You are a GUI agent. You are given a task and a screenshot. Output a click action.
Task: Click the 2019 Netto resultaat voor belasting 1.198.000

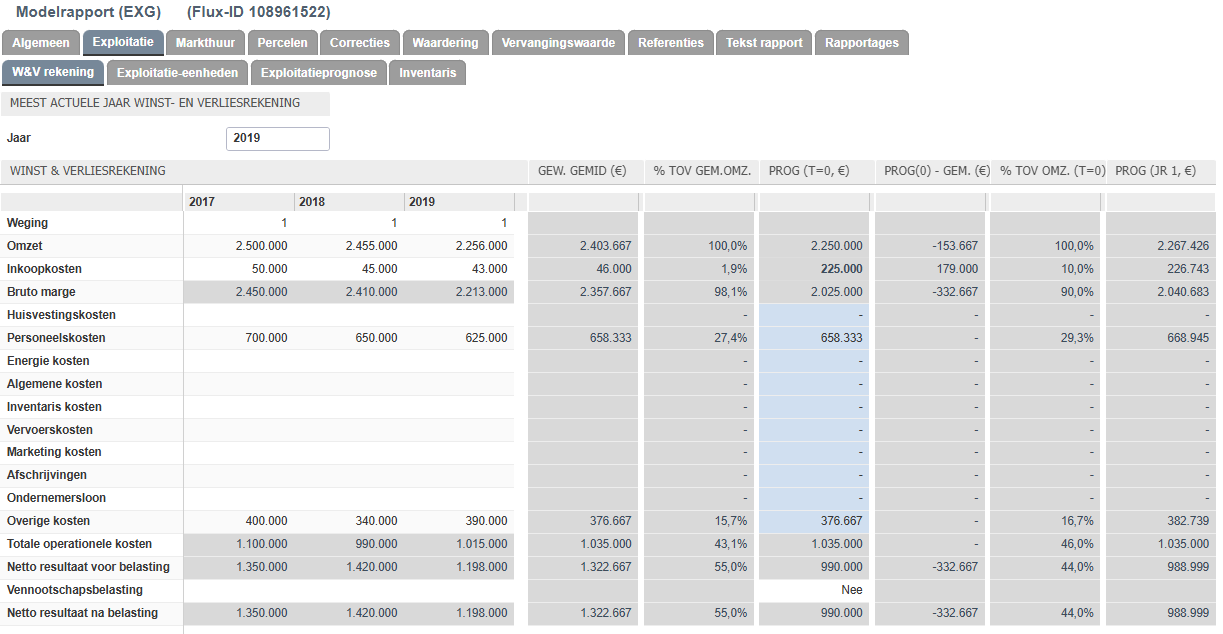coord(479,567)
